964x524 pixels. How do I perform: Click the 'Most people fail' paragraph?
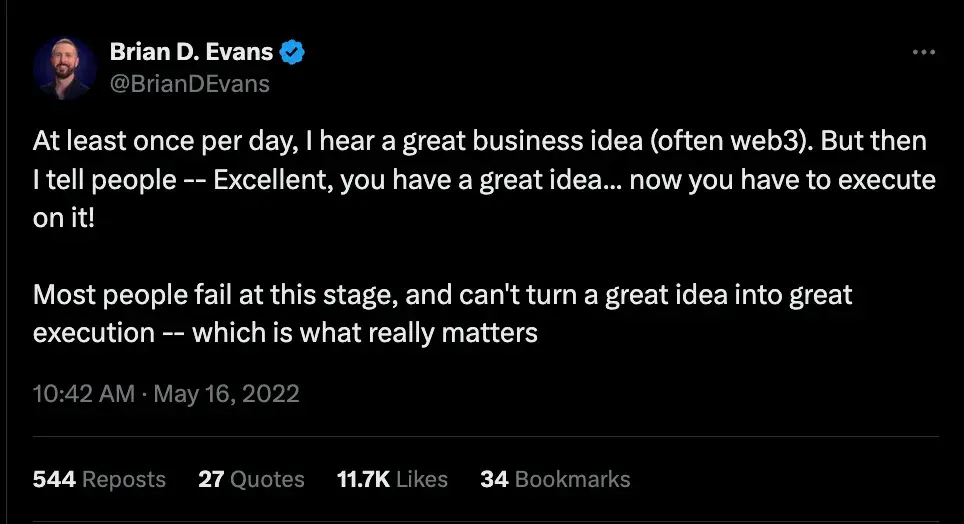coord(440,295)
